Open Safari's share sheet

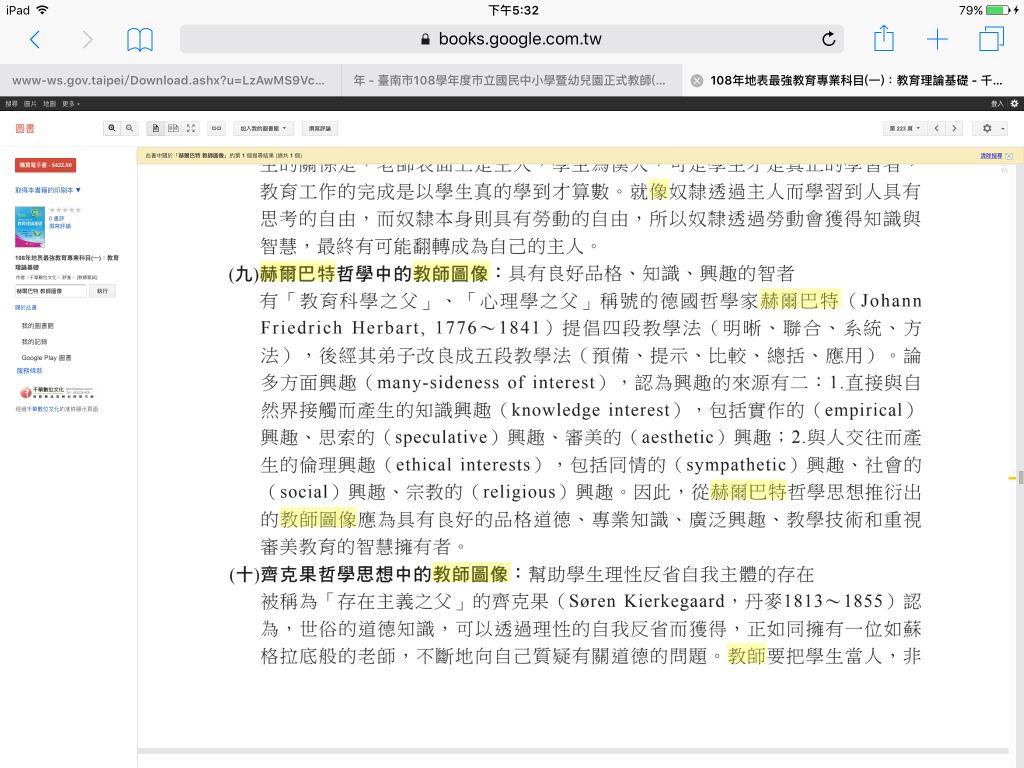pyautogui.click(x=883, y=39)
